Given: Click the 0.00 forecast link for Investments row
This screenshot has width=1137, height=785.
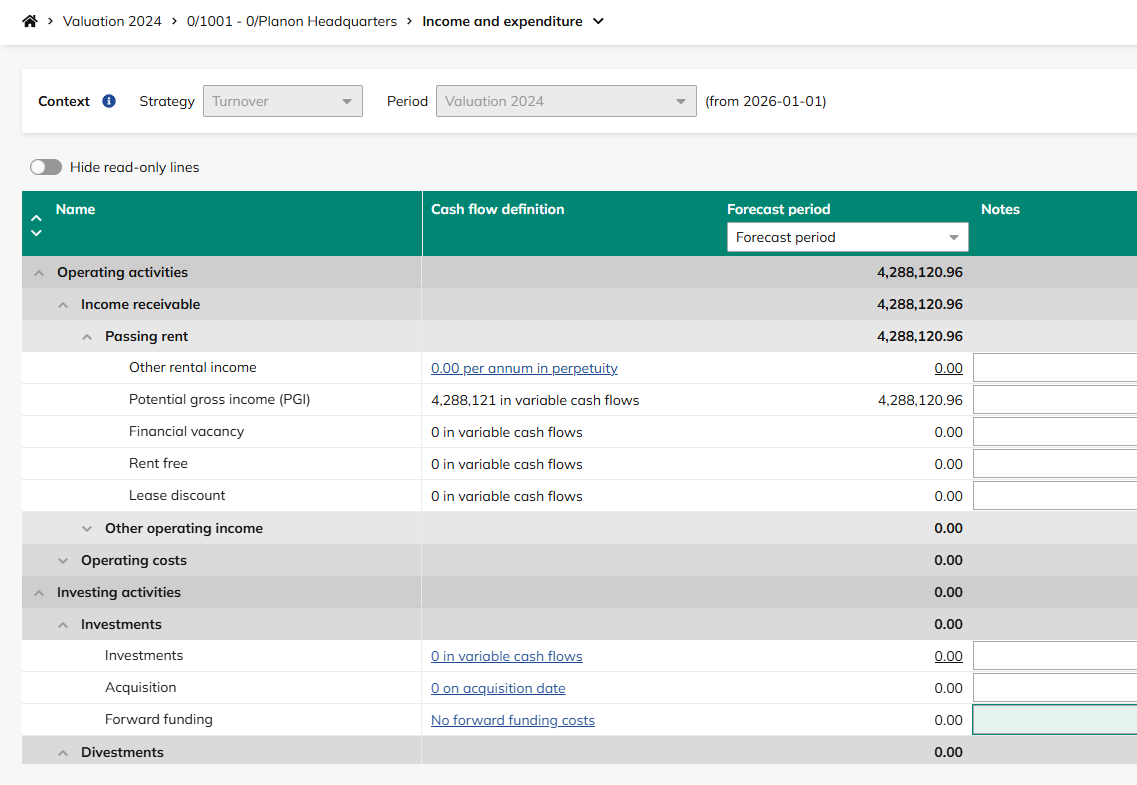Looking at the screenshot, I should [948, 656].
